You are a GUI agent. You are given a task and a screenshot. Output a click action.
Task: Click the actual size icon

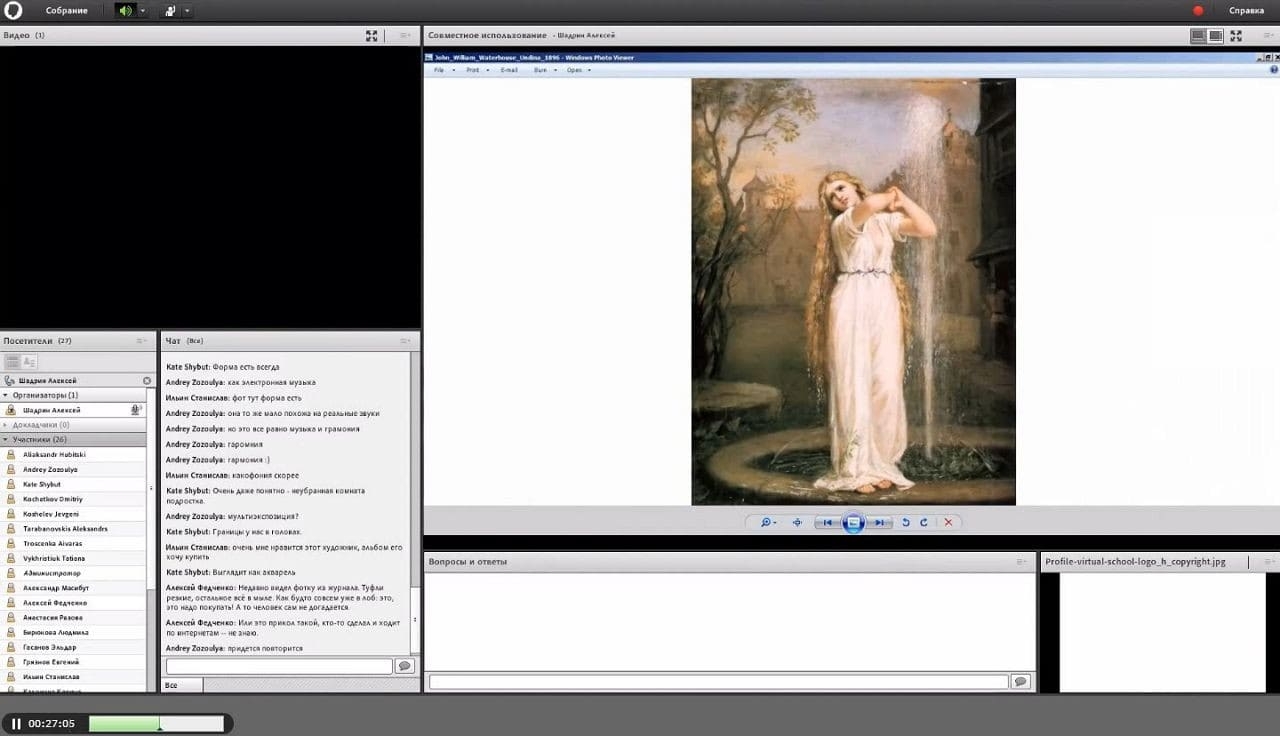[797, 522]
